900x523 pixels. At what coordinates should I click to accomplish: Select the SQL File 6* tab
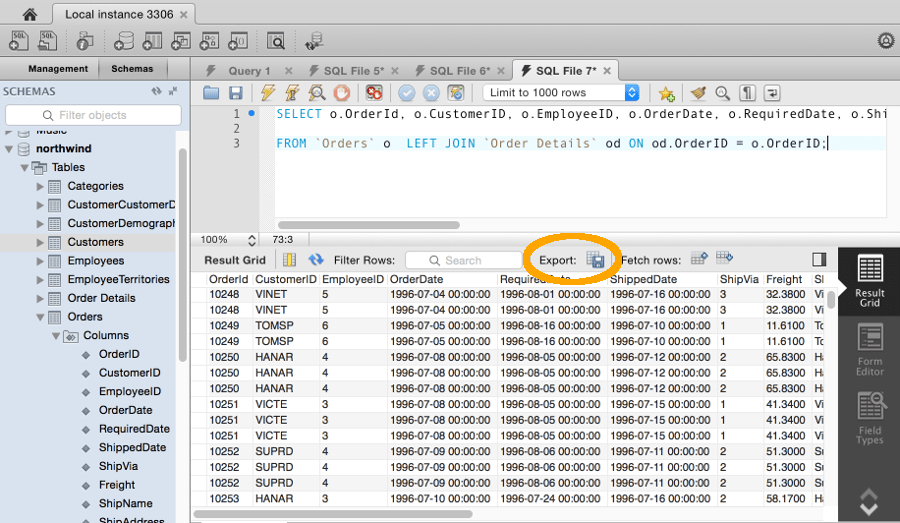point(460,71)
